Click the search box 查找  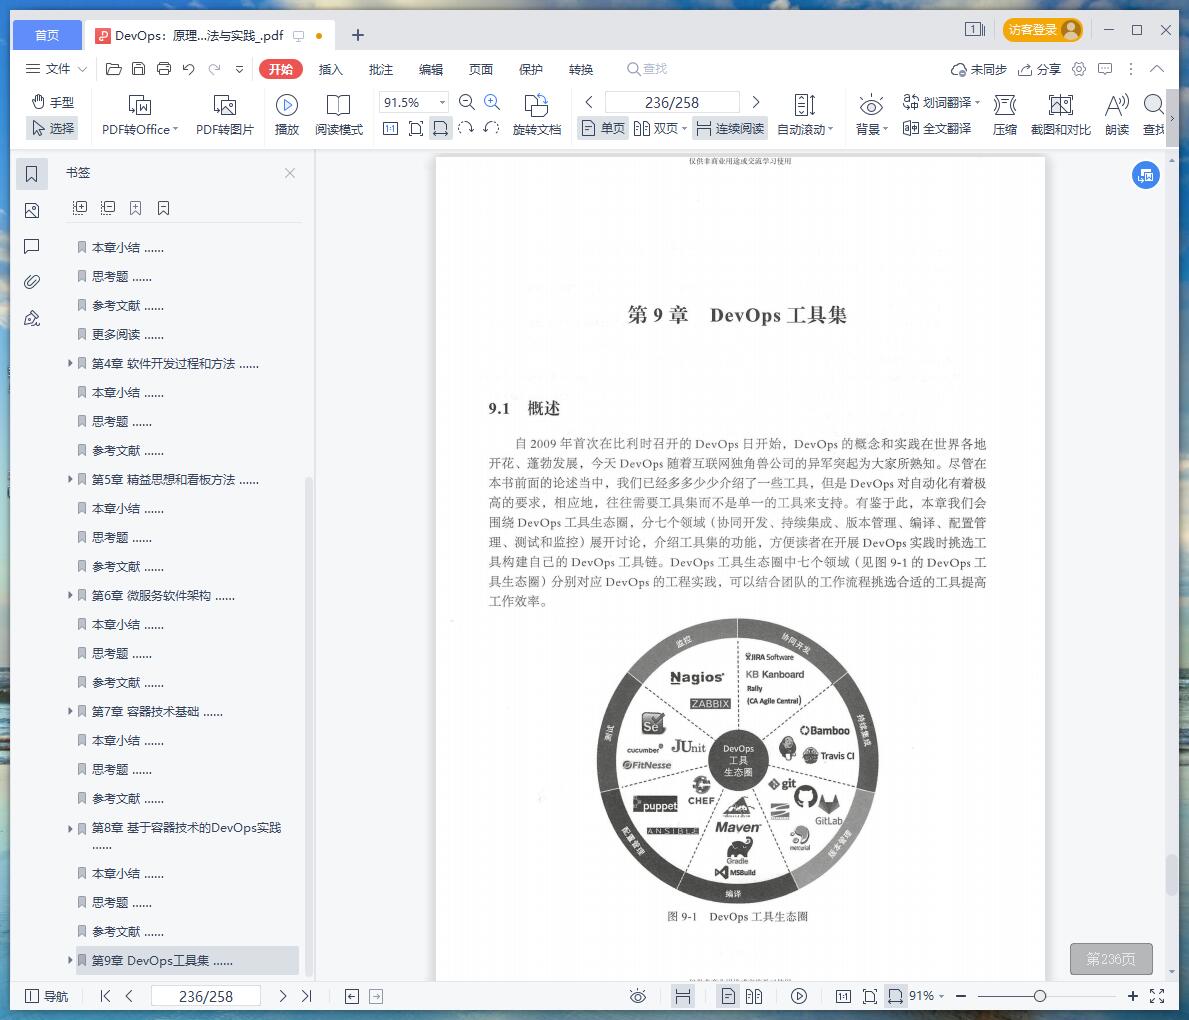(647, 69)
